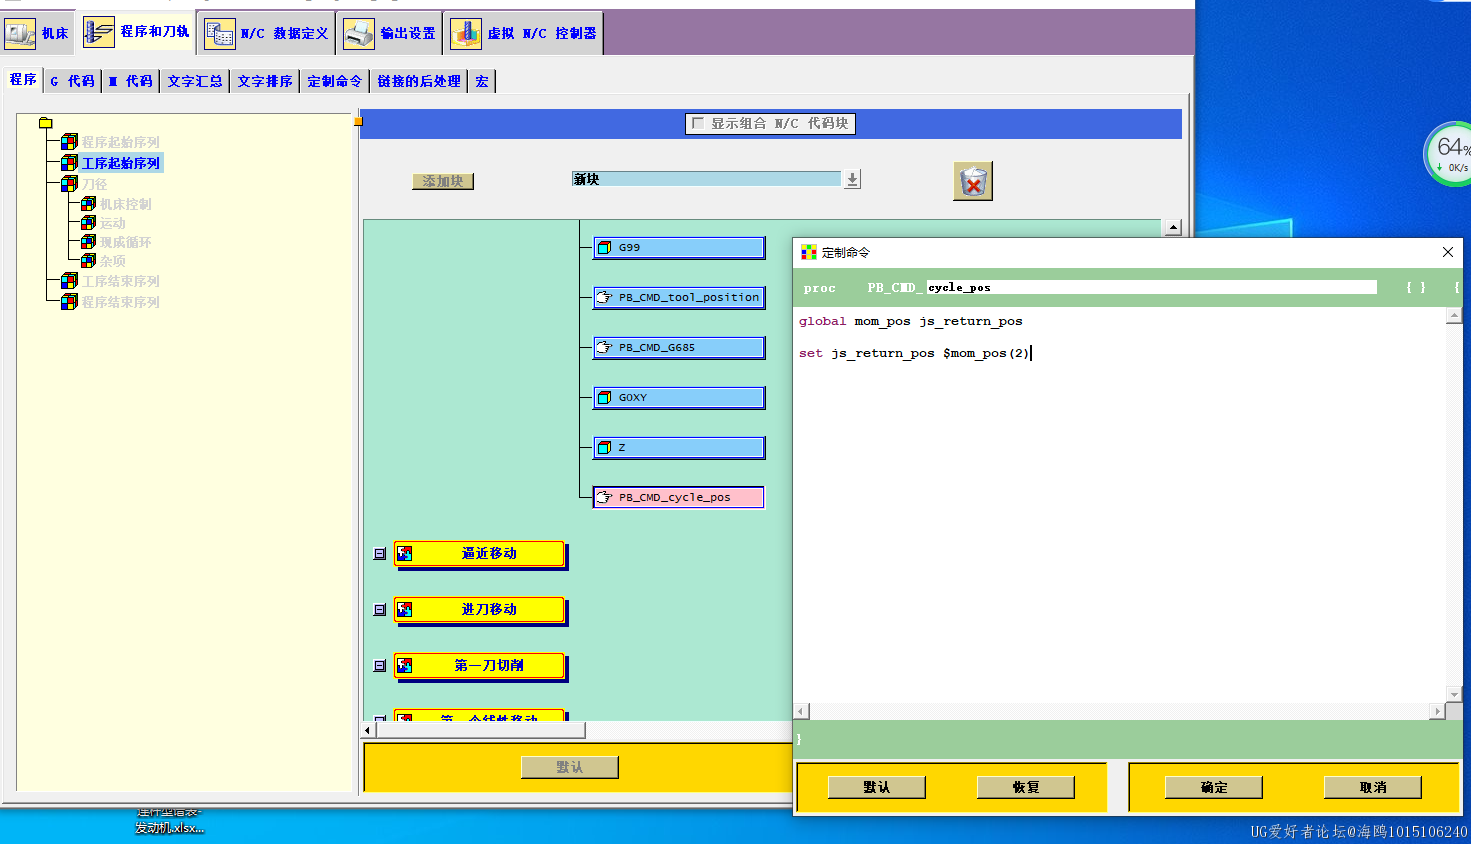Click scroll up arrow of event pane
The width and height of the screenshot is (1471, 844).
[1173, 228]
